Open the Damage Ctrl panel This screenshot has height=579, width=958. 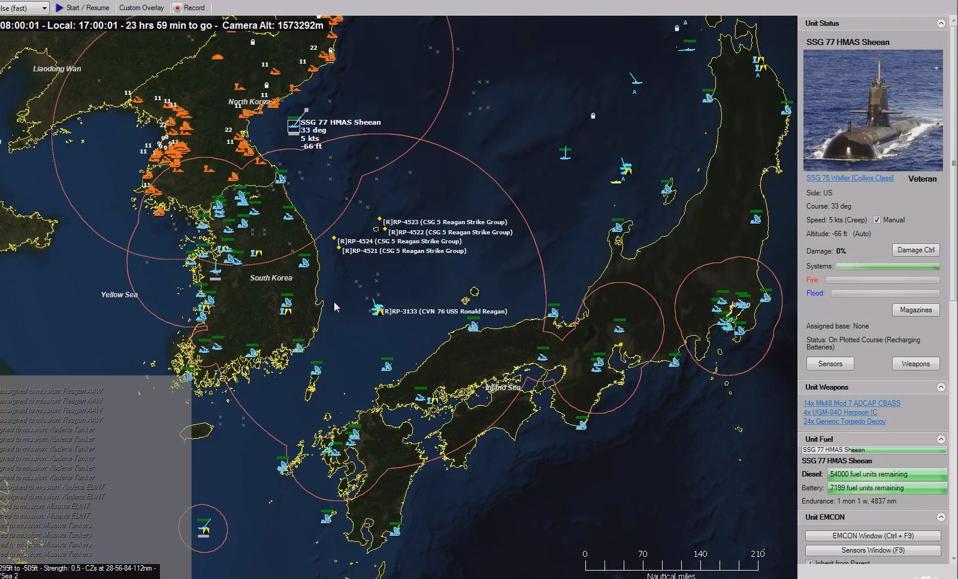(915, 249)
